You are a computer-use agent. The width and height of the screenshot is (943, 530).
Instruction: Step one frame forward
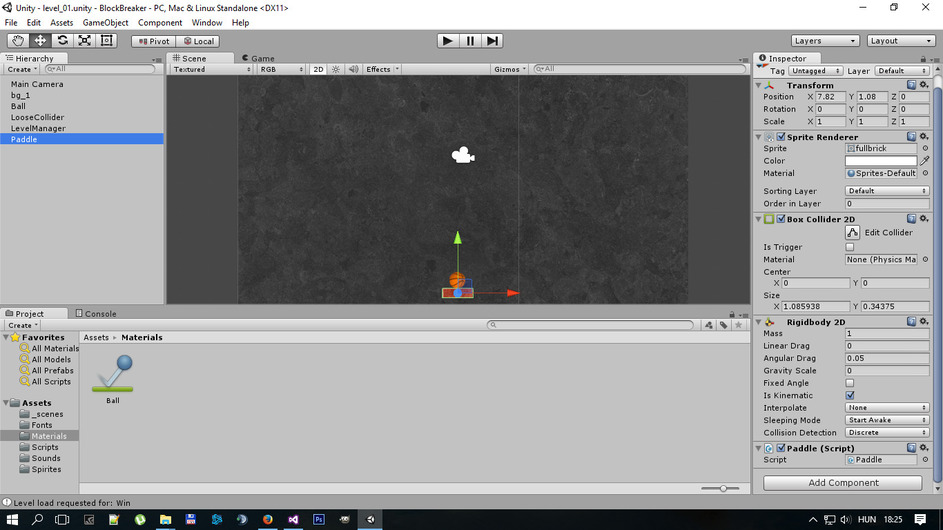492,41
